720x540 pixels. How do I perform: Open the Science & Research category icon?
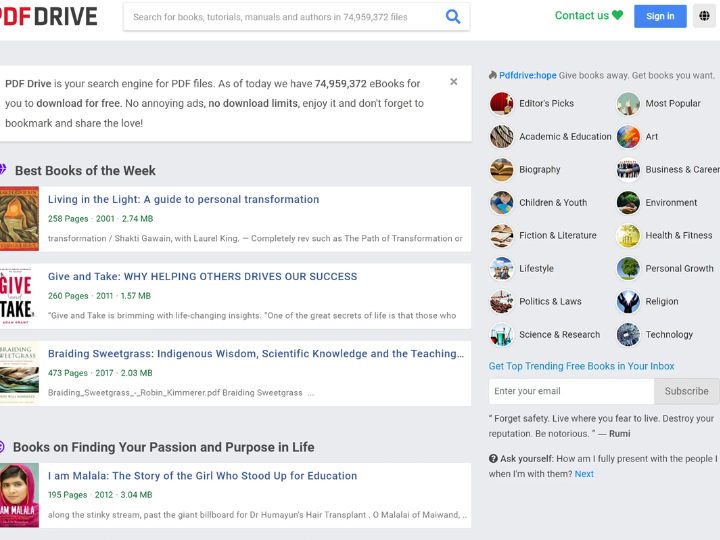(501, 335)
